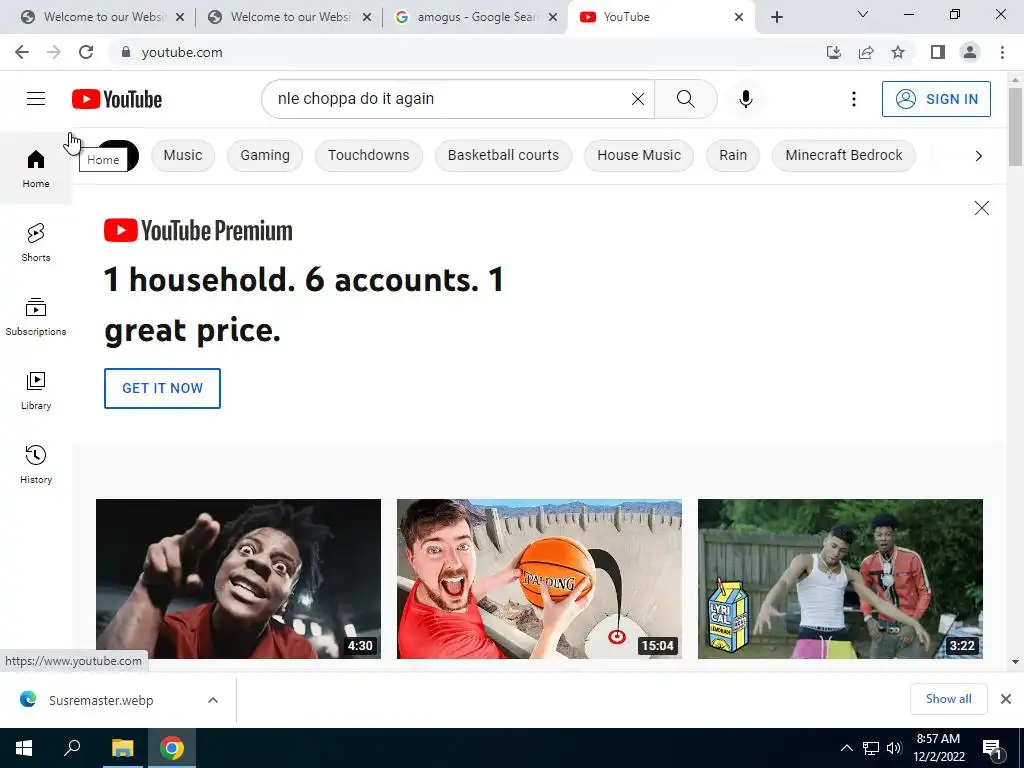Open the 15:04 basketball video thumbnail
The image size is (1024, 768).
click(x=539, y=579)
